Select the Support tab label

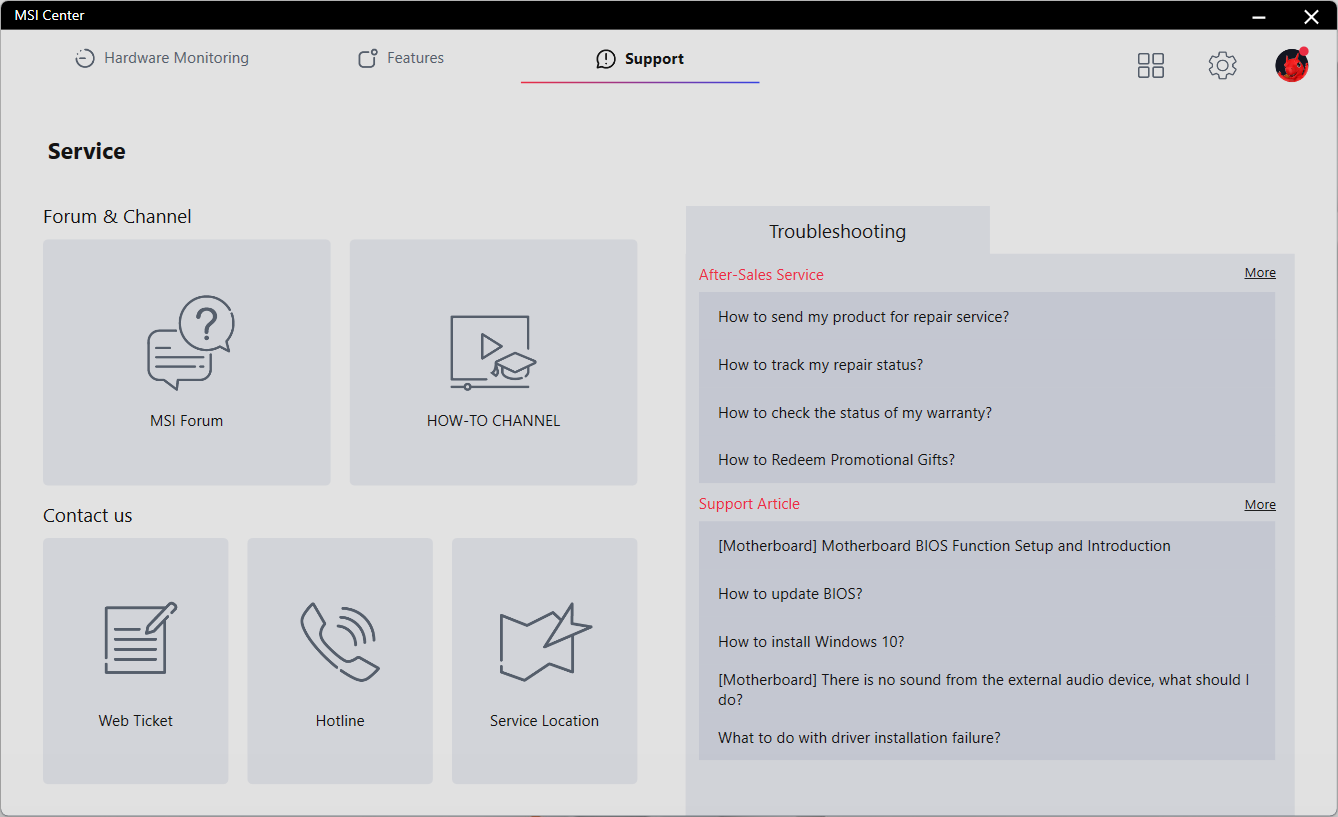point(654,59)
